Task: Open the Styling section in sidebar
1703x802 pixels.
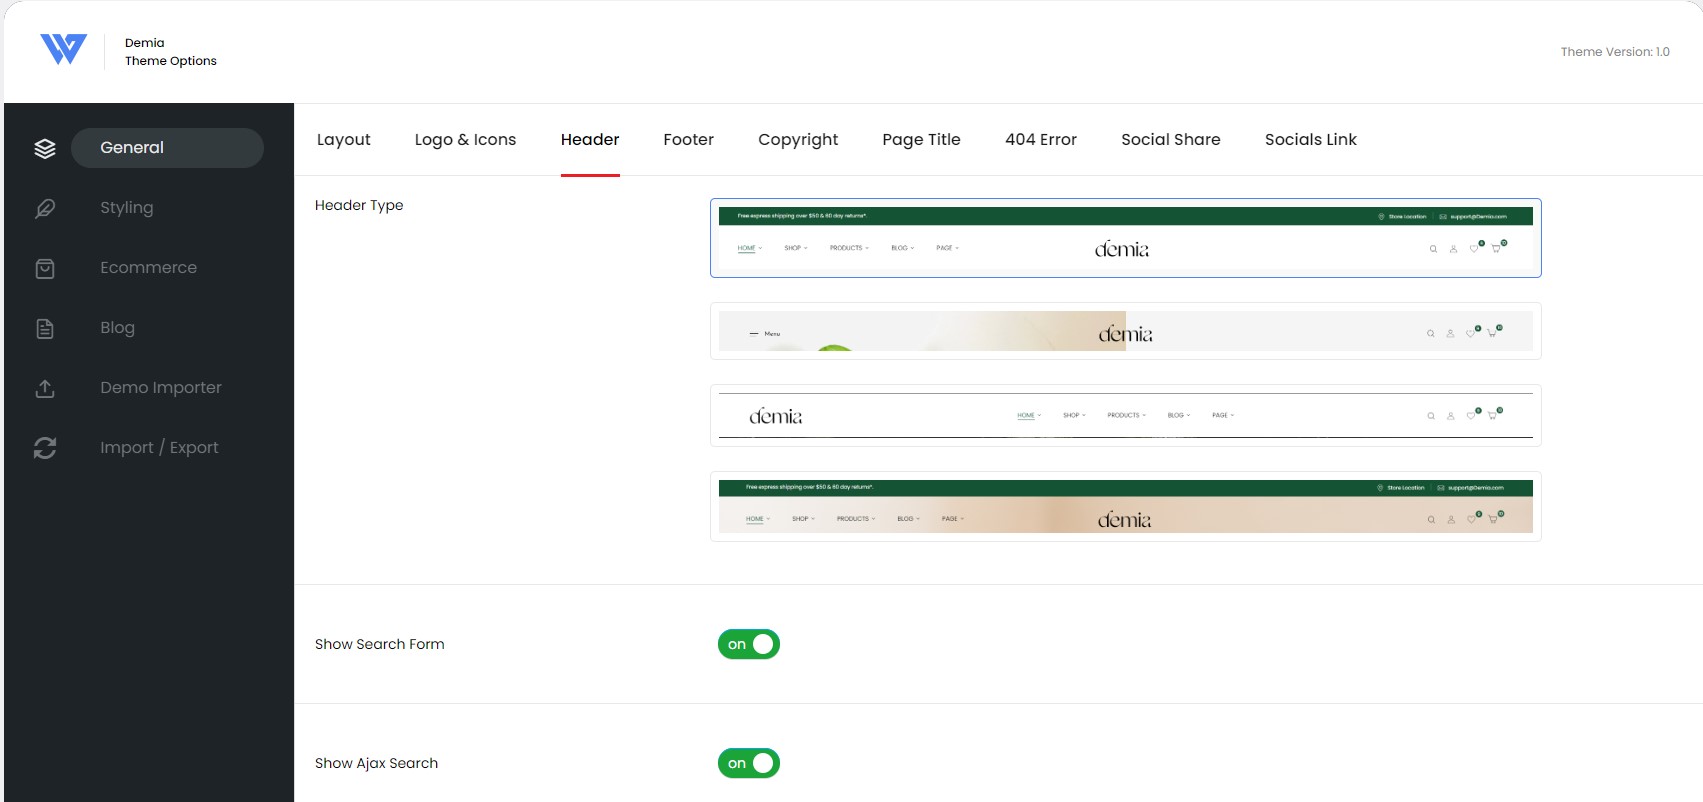Action: coord(127,208)
